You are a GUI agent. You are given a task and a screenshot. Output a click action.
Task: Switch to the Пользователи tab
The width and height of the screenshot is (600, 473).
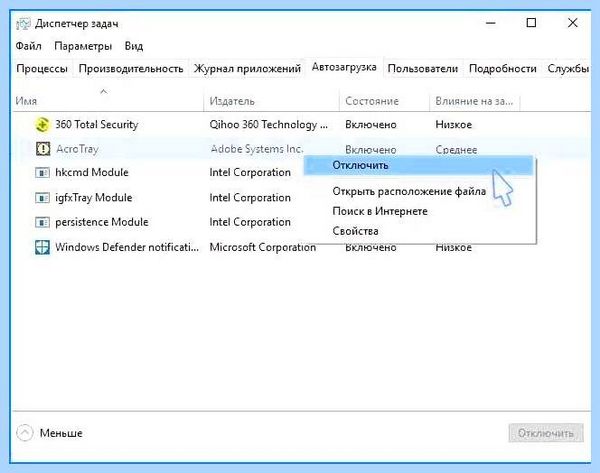(423, 69)
